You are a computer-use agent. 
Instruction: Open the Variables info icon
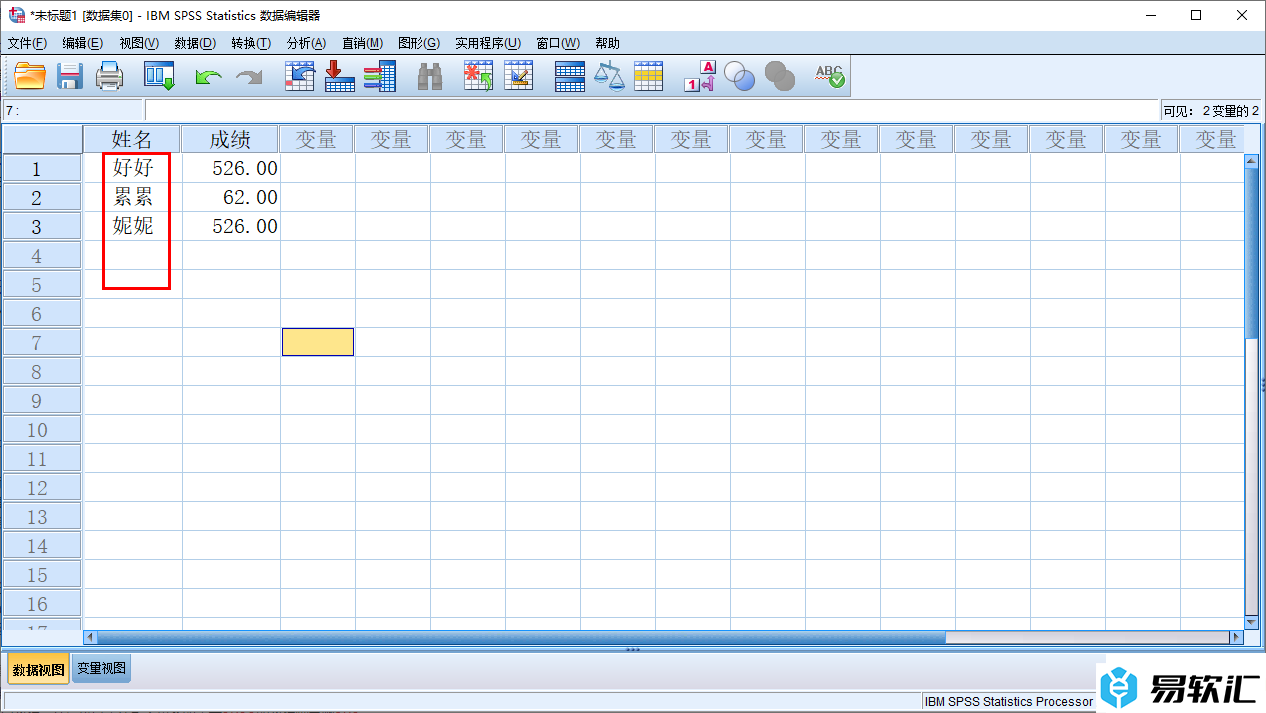pos(380,76)
